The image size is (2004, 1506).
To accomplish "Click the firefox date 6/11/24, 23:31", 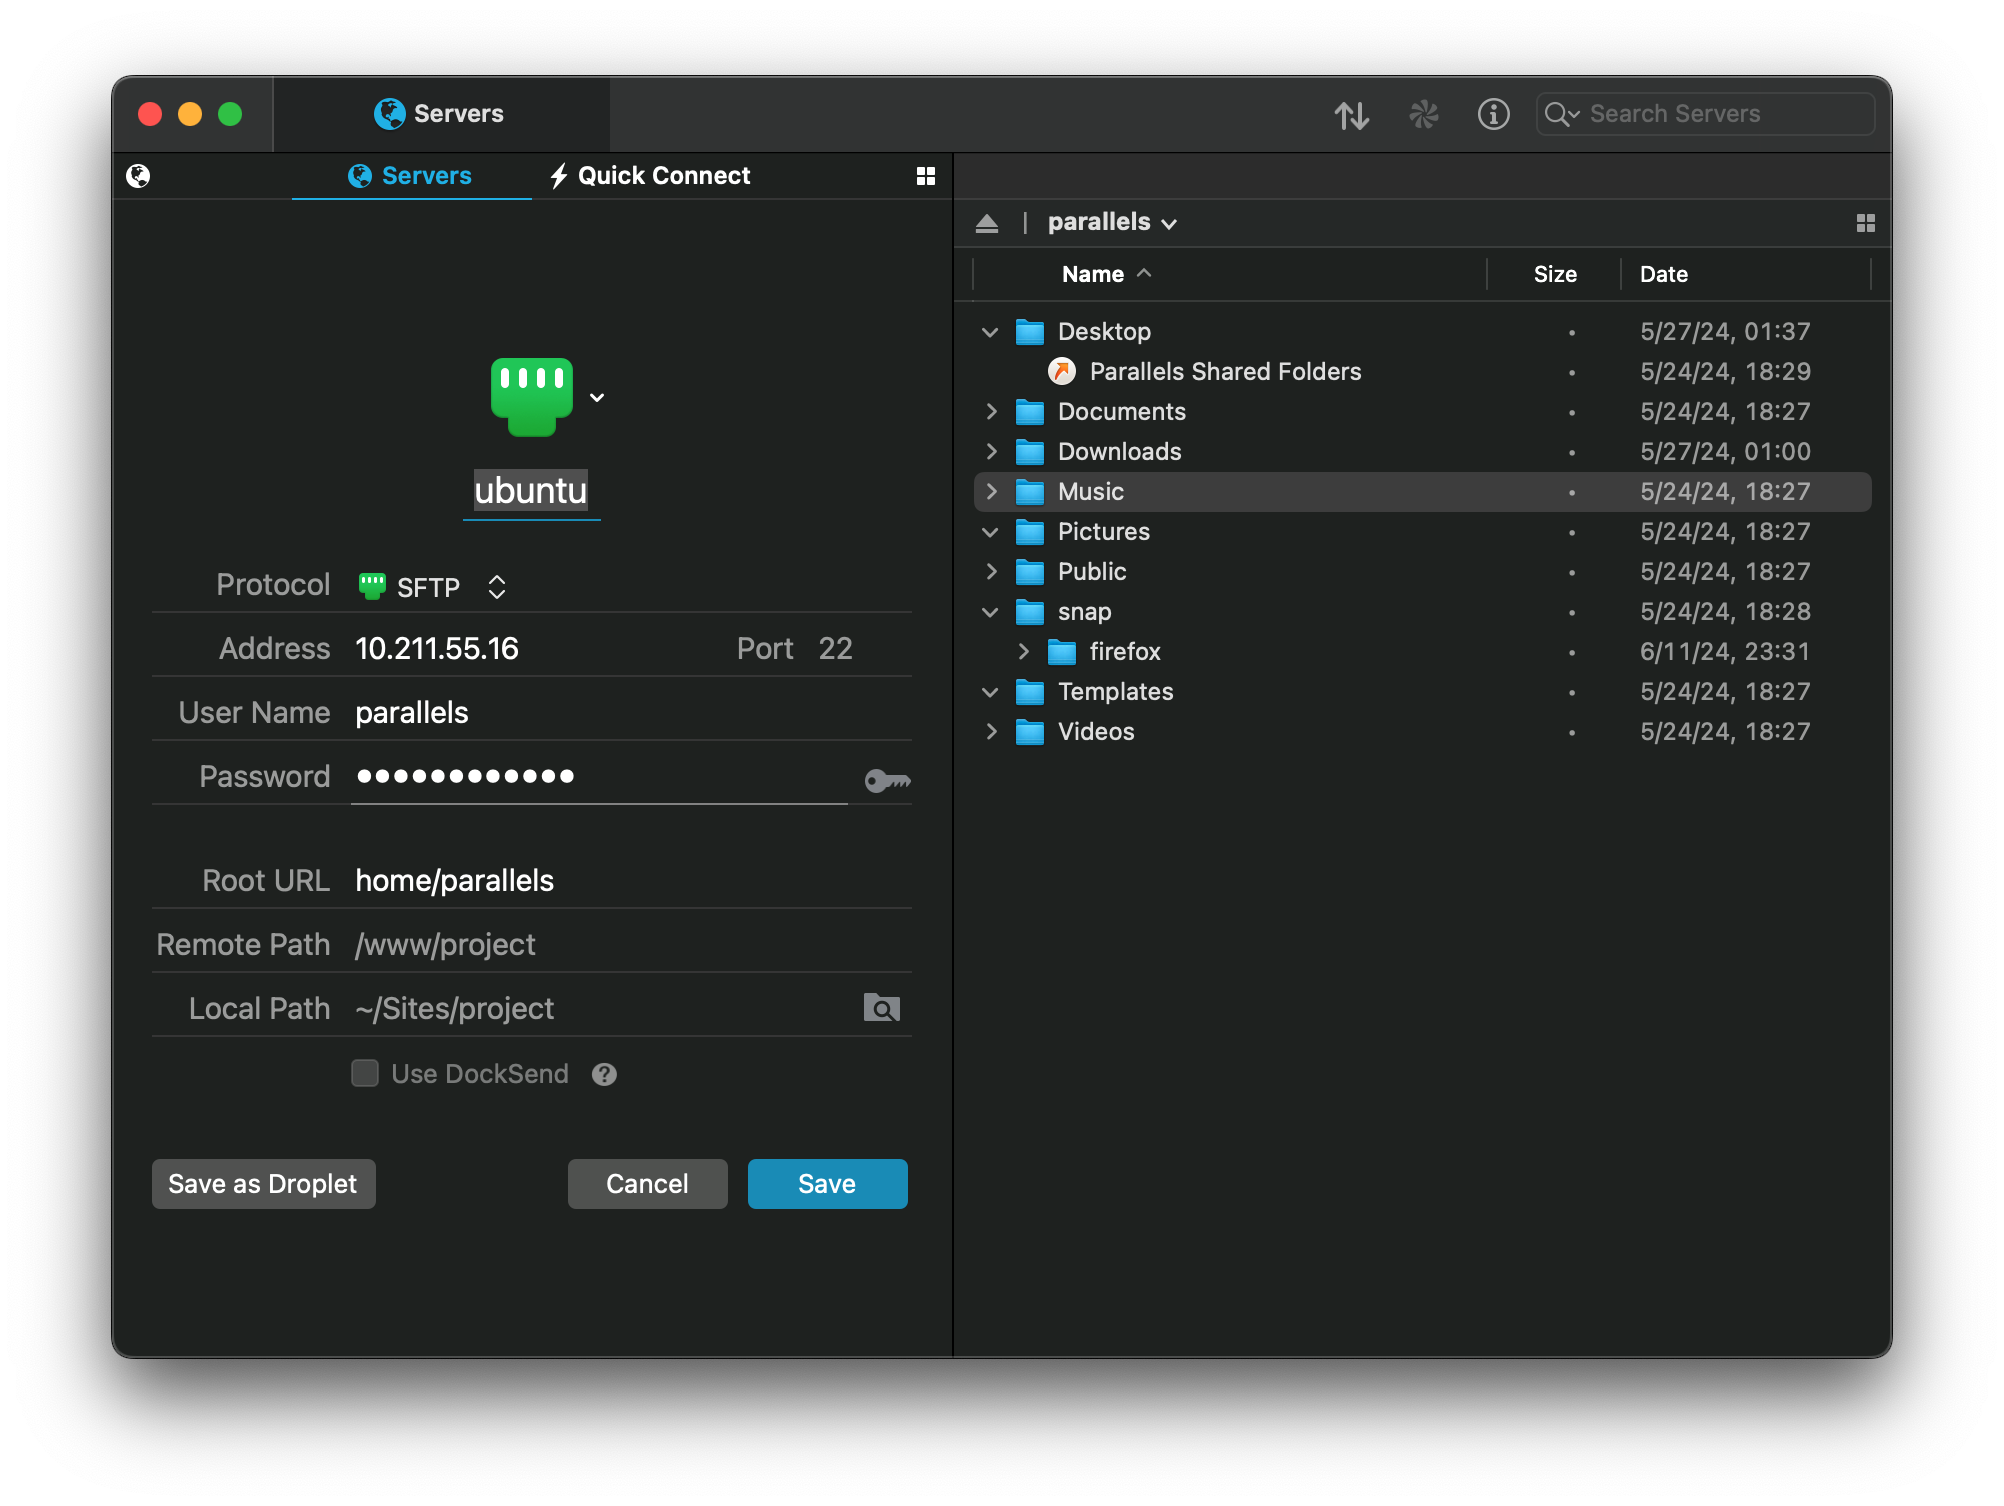I will pyautogui.click(x=1725, y=652).
